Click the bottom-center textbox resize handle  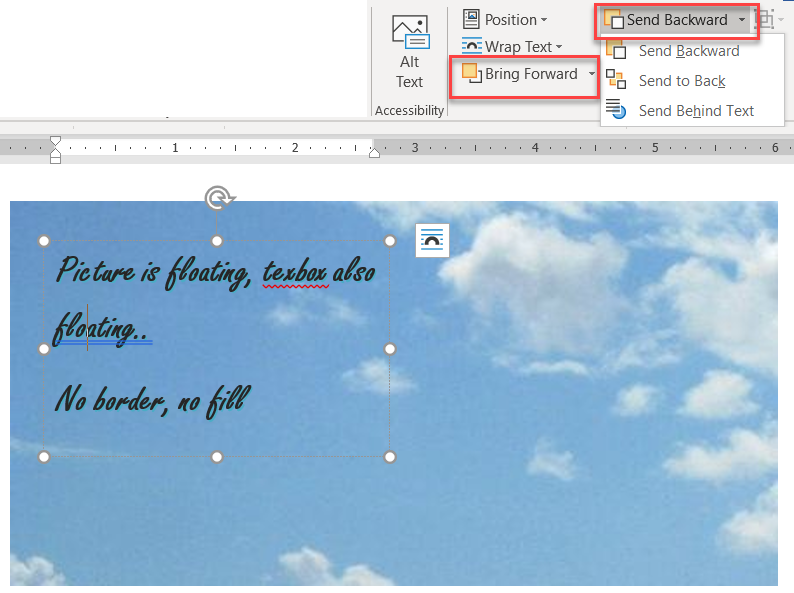[x=217, y=457]
